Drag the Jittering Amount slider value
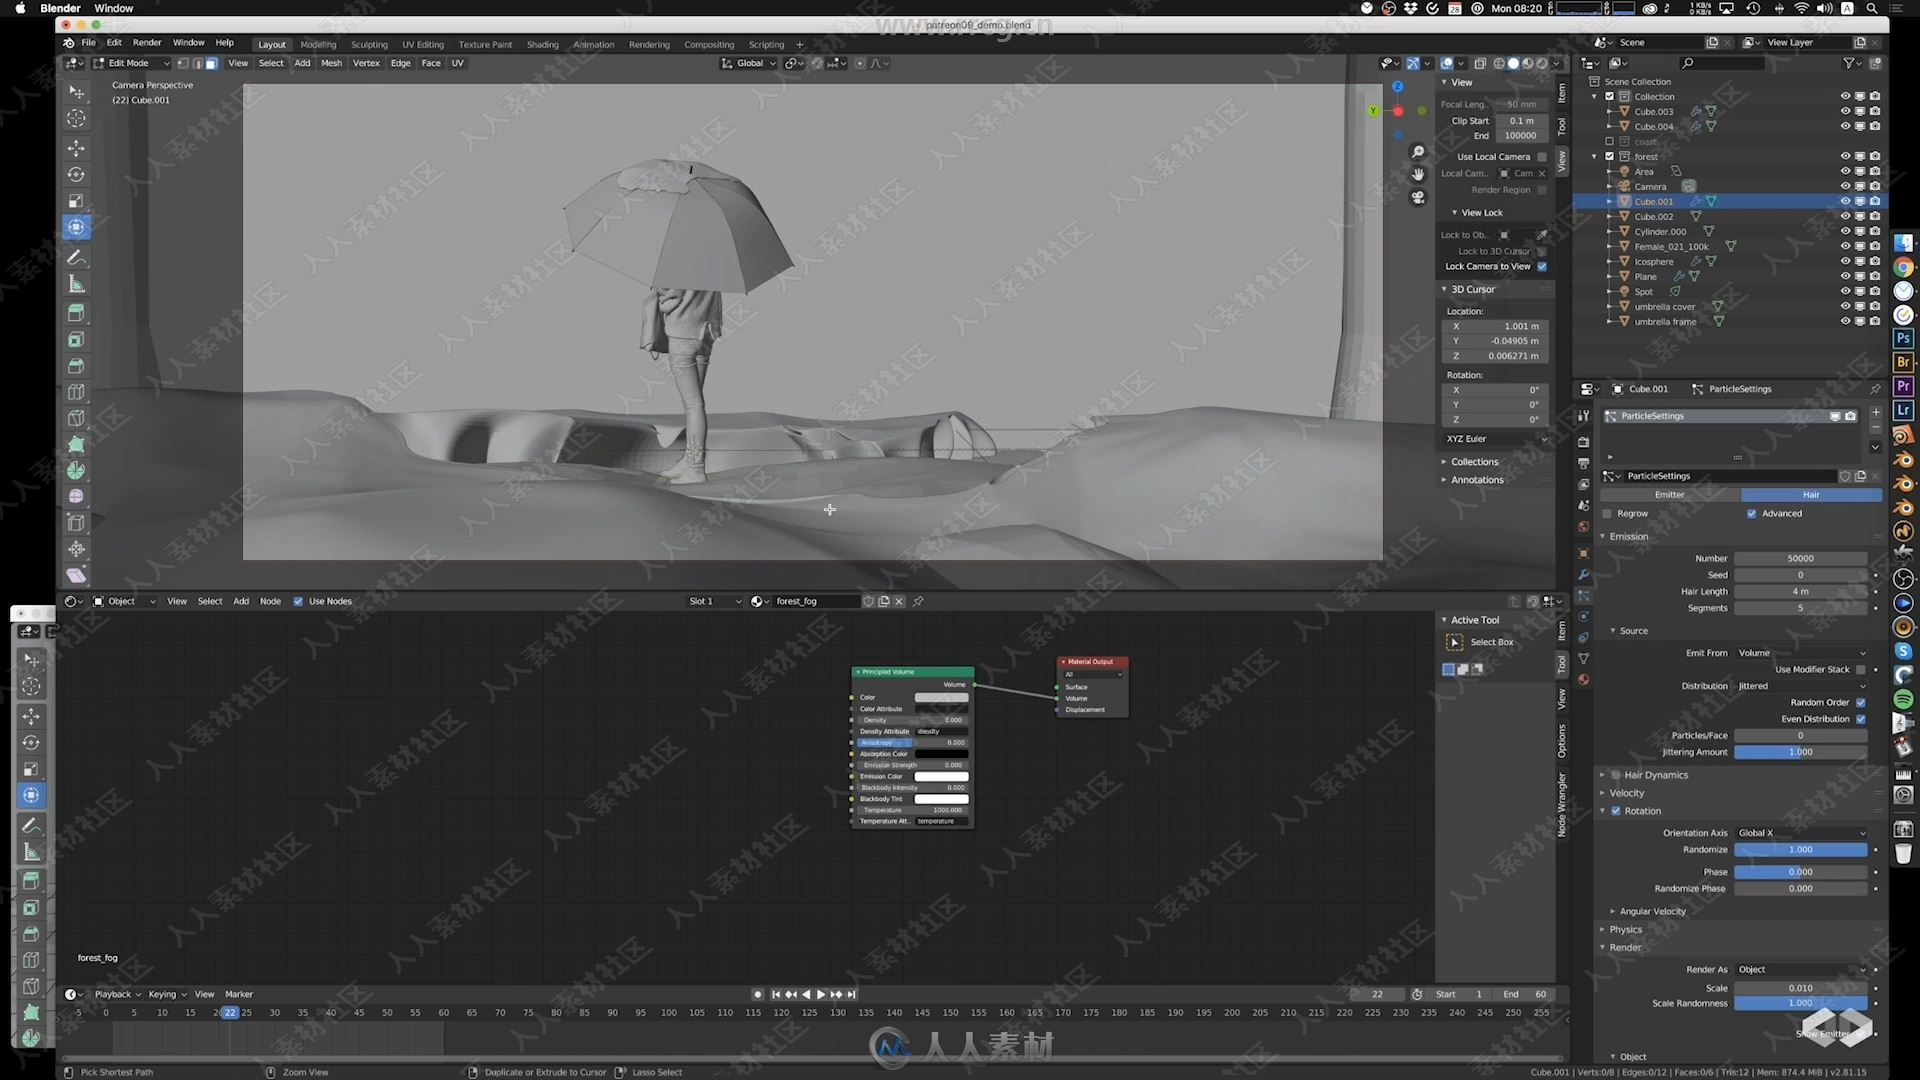 1800,752
